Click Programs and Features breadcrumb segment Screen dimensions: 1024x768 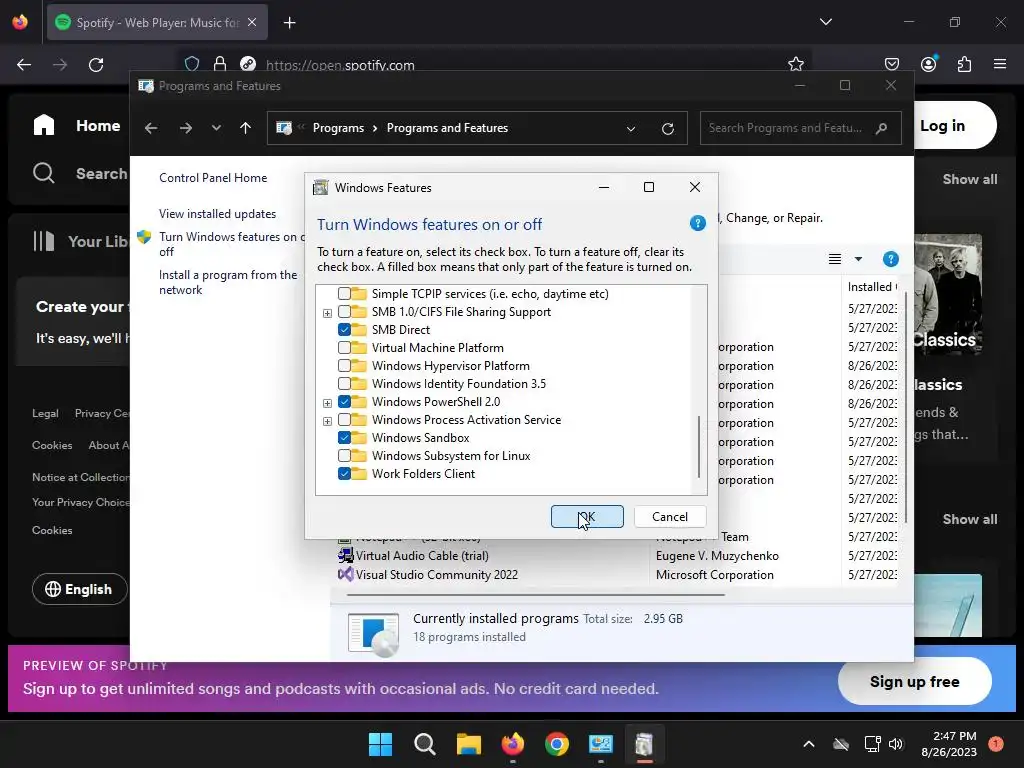pos(447,128)
